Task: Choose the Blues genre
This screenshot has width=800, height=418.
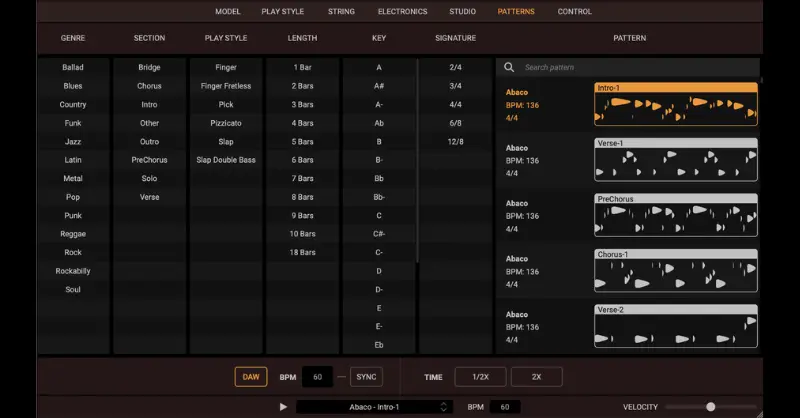Action: pos(73,86)
